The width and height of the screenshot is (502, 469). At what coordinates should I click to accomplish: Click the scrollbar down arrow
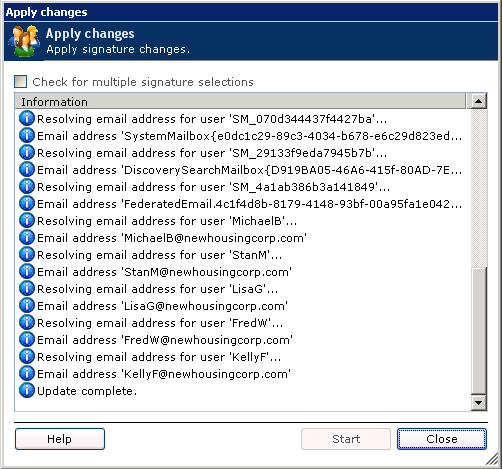[x=479, y=403]
